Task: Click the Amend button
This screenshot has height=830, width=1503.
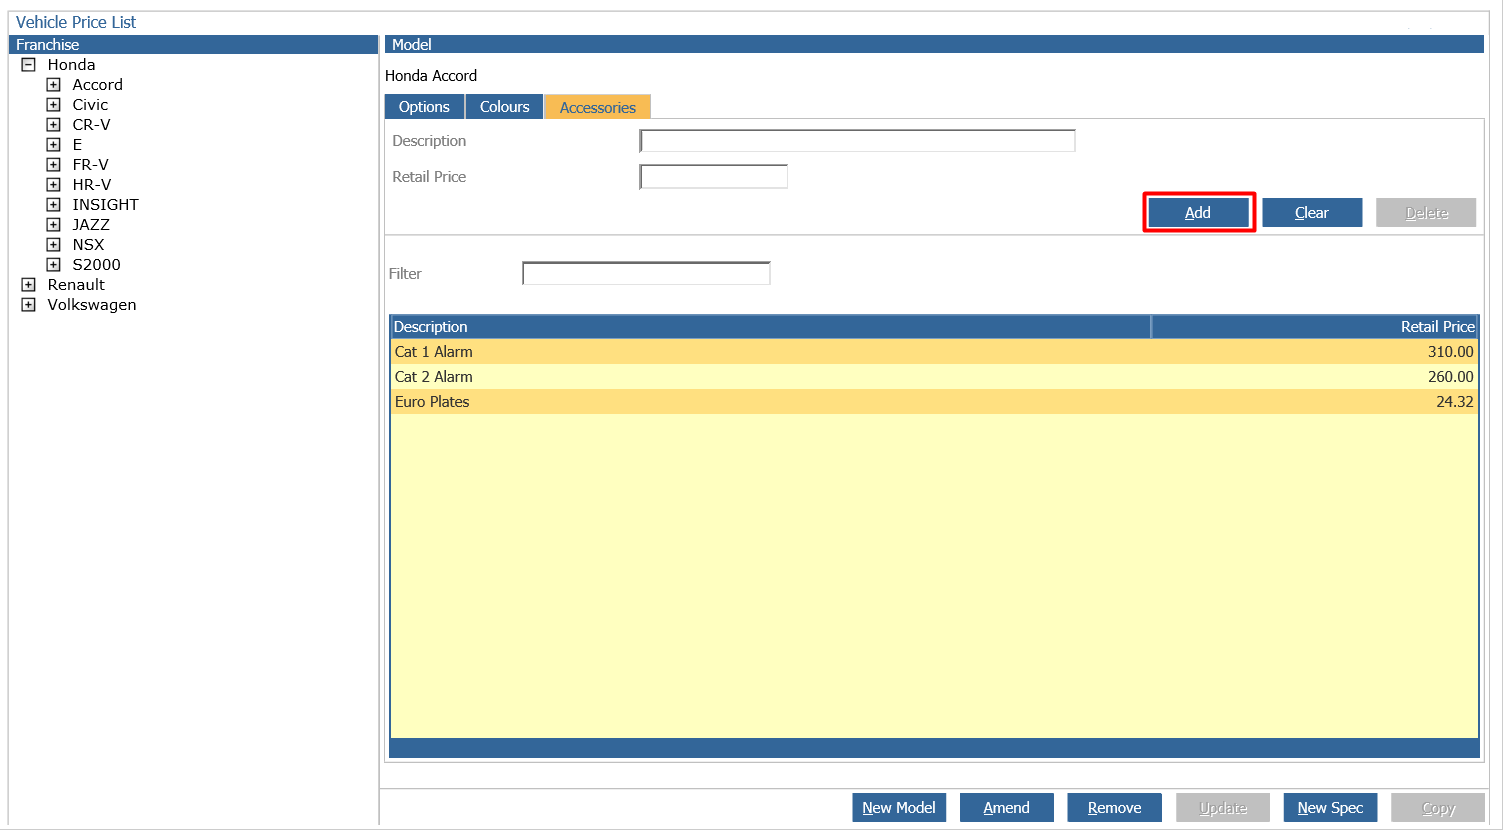Action: (1006, 808)
